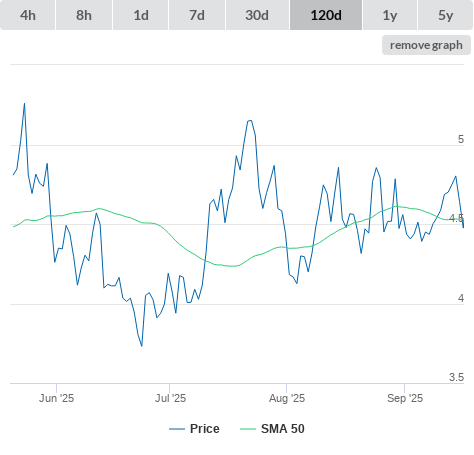The image size is (474, 455).
Task: Click the Aug '25 axis label
Action: coord(287,398)
